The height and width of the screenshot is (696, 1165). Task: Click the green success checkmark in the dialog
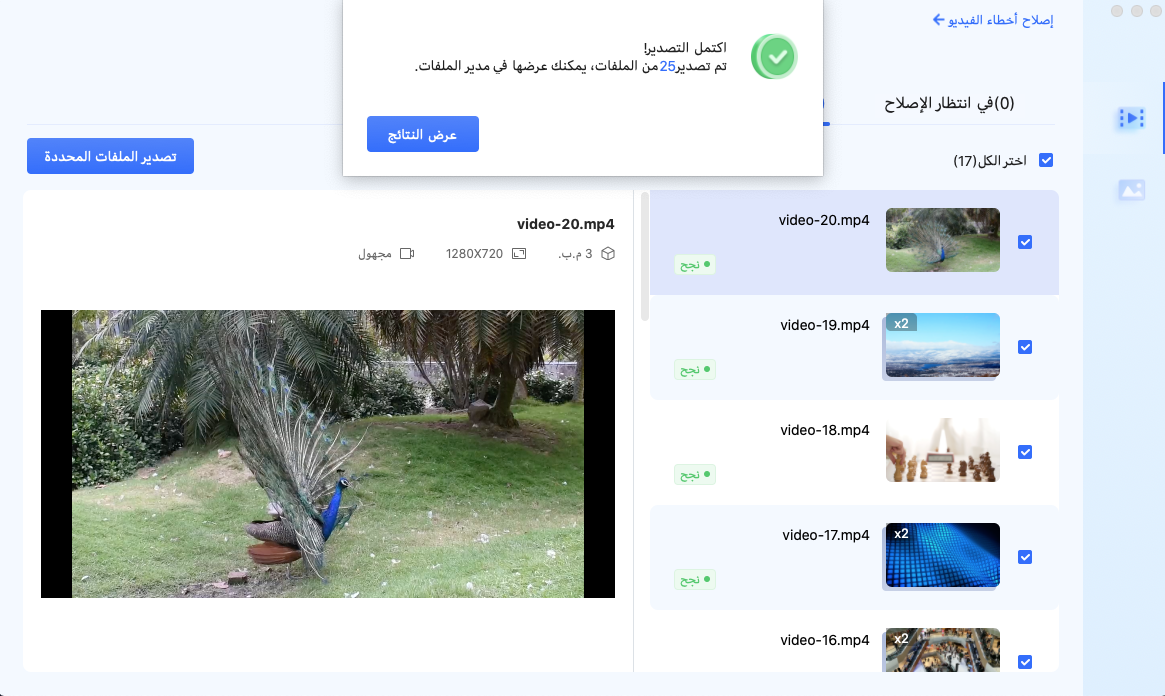(x=774, y=56)
